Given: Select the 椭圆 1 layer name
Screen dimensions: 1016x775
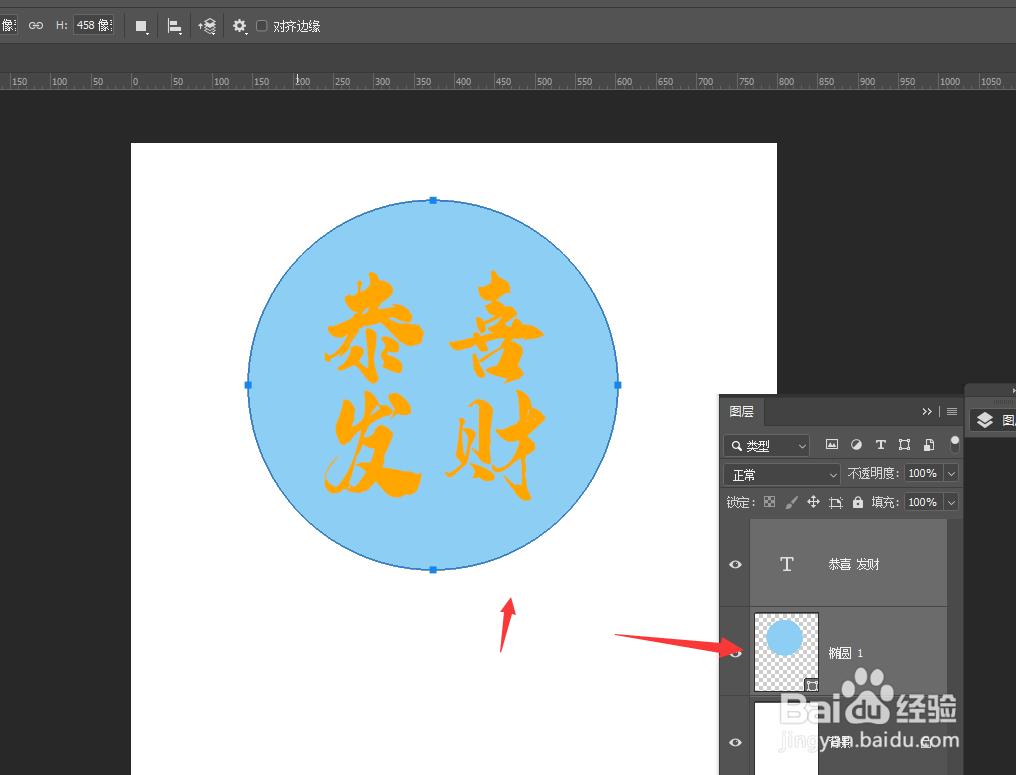Looking at the screenshot, I should (846, 653).
